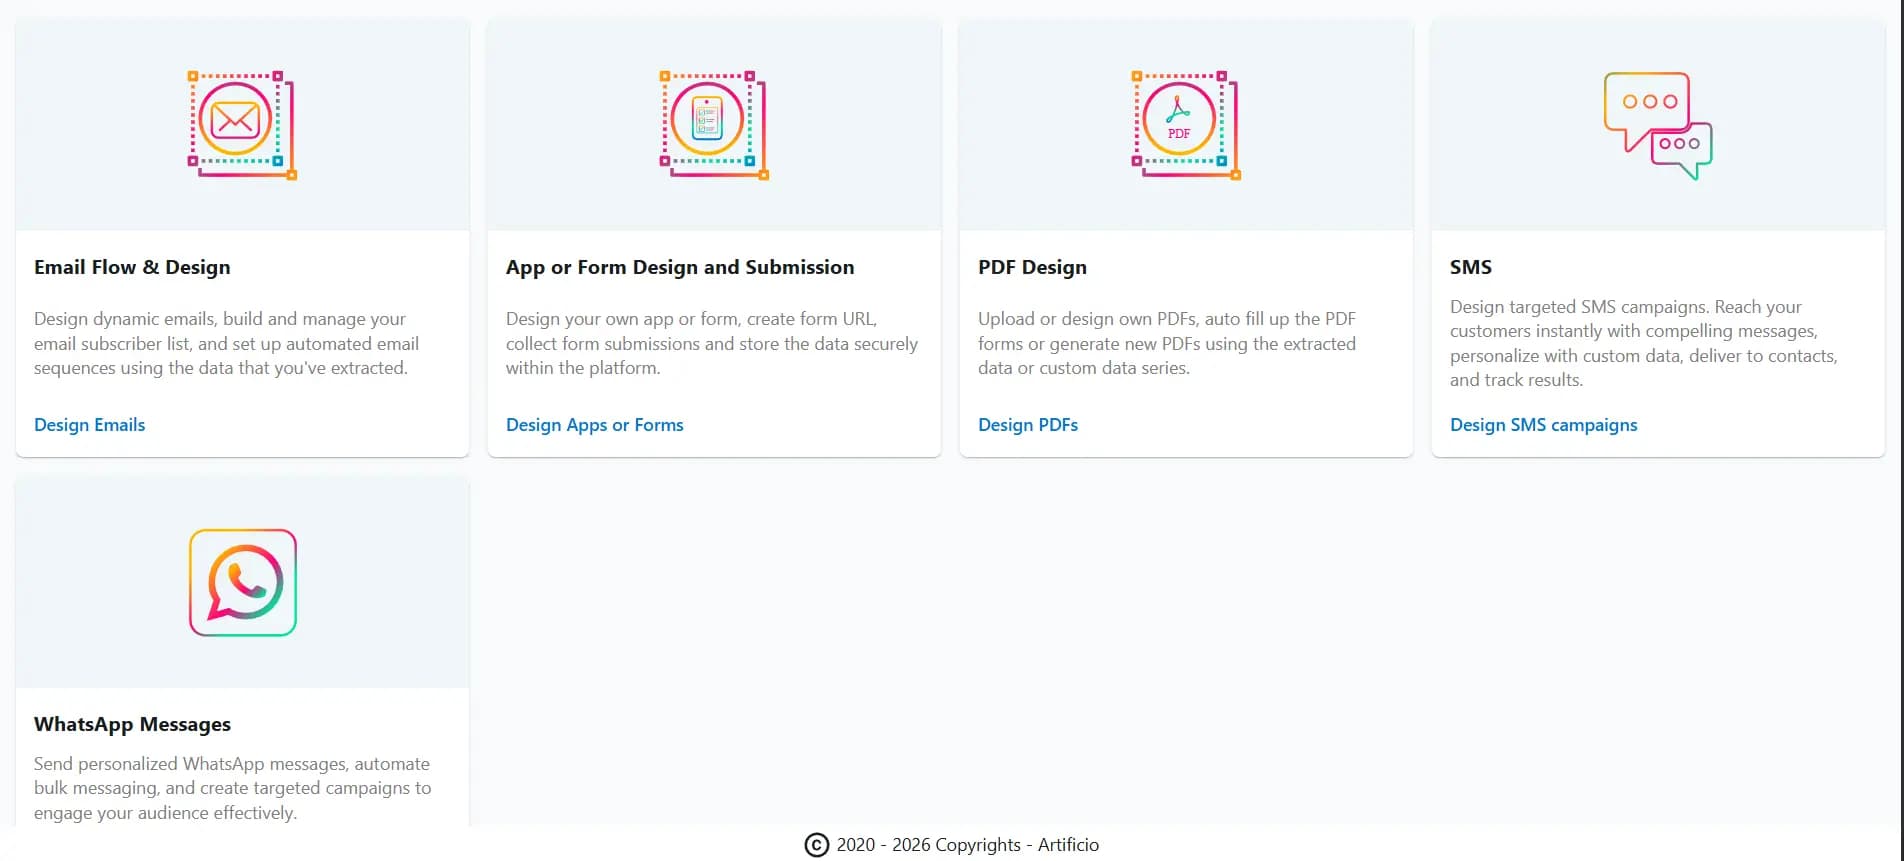Open the Design Emails link
This screenshot has width=1904, height=861.
[x=90, y=425]
